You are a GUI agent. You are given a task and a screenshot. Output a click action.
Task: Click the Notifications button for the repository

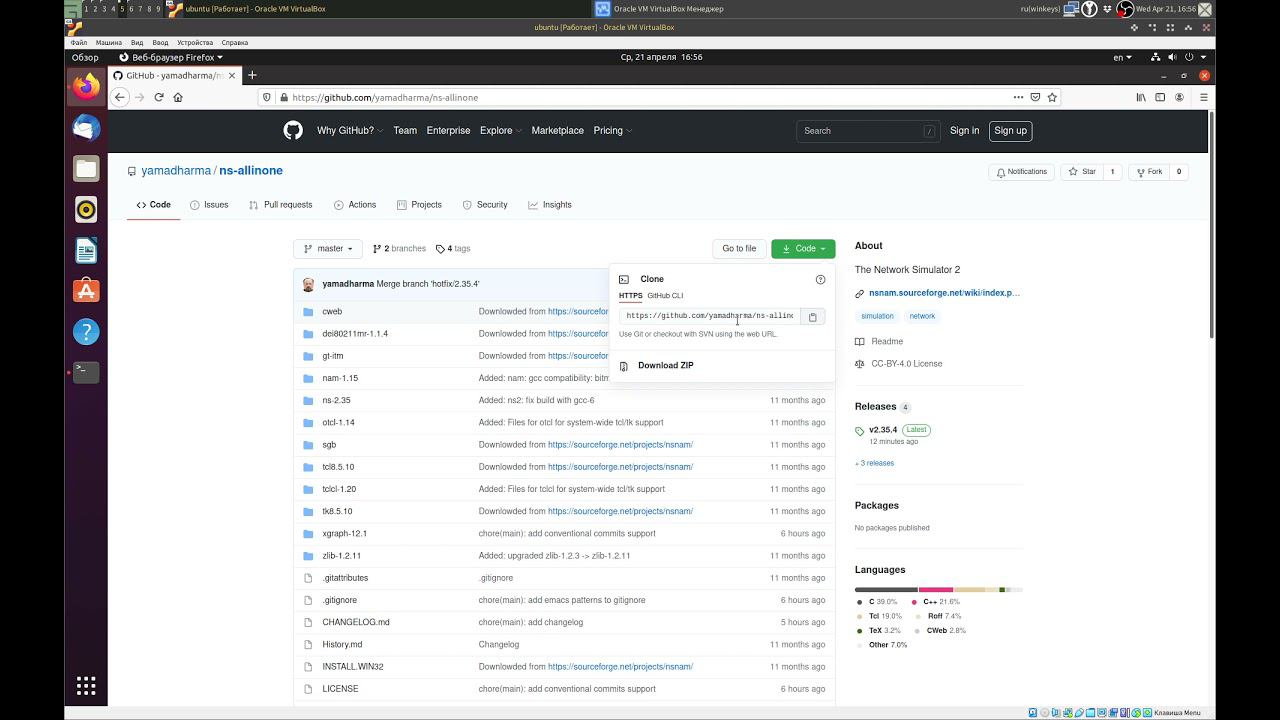[x=1021, y=172]
